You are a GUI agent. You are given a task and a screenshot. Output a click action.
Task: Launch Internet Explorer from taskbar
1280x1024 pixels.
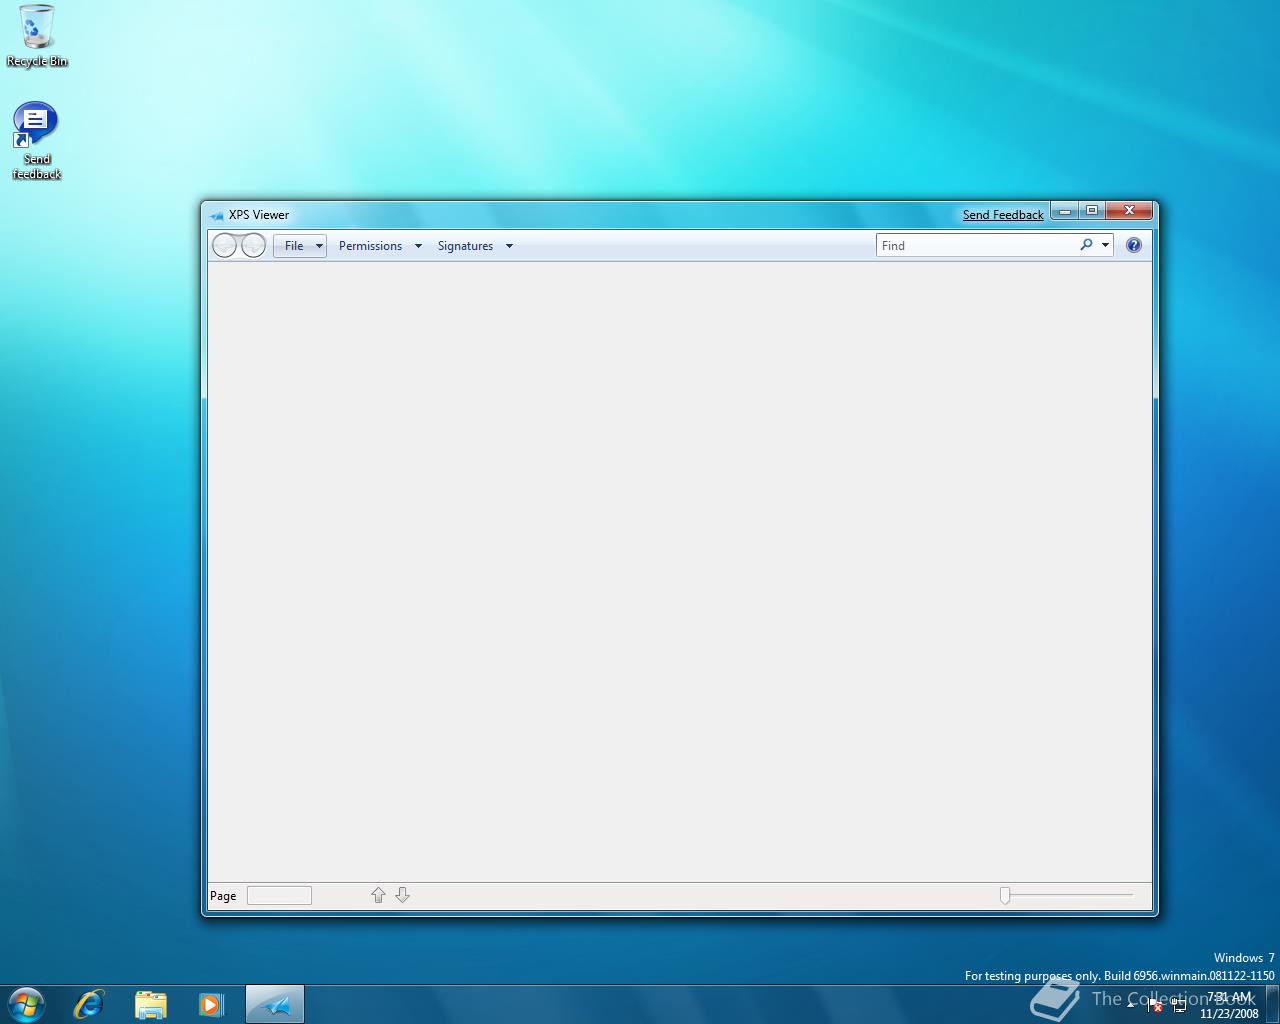89,1004
